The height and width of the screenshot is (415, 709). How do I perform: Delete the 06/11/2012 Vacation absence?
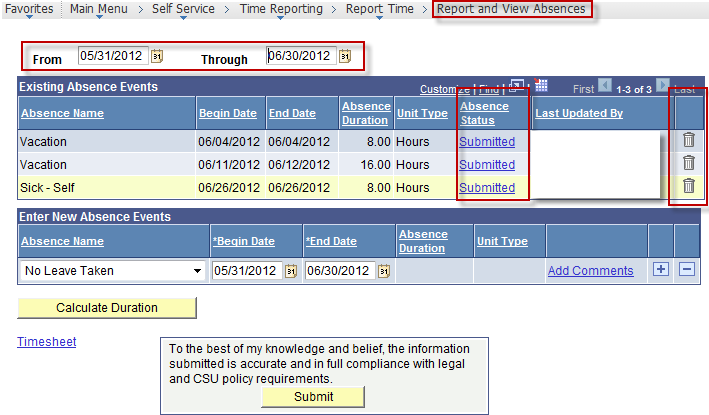(689, 163)
